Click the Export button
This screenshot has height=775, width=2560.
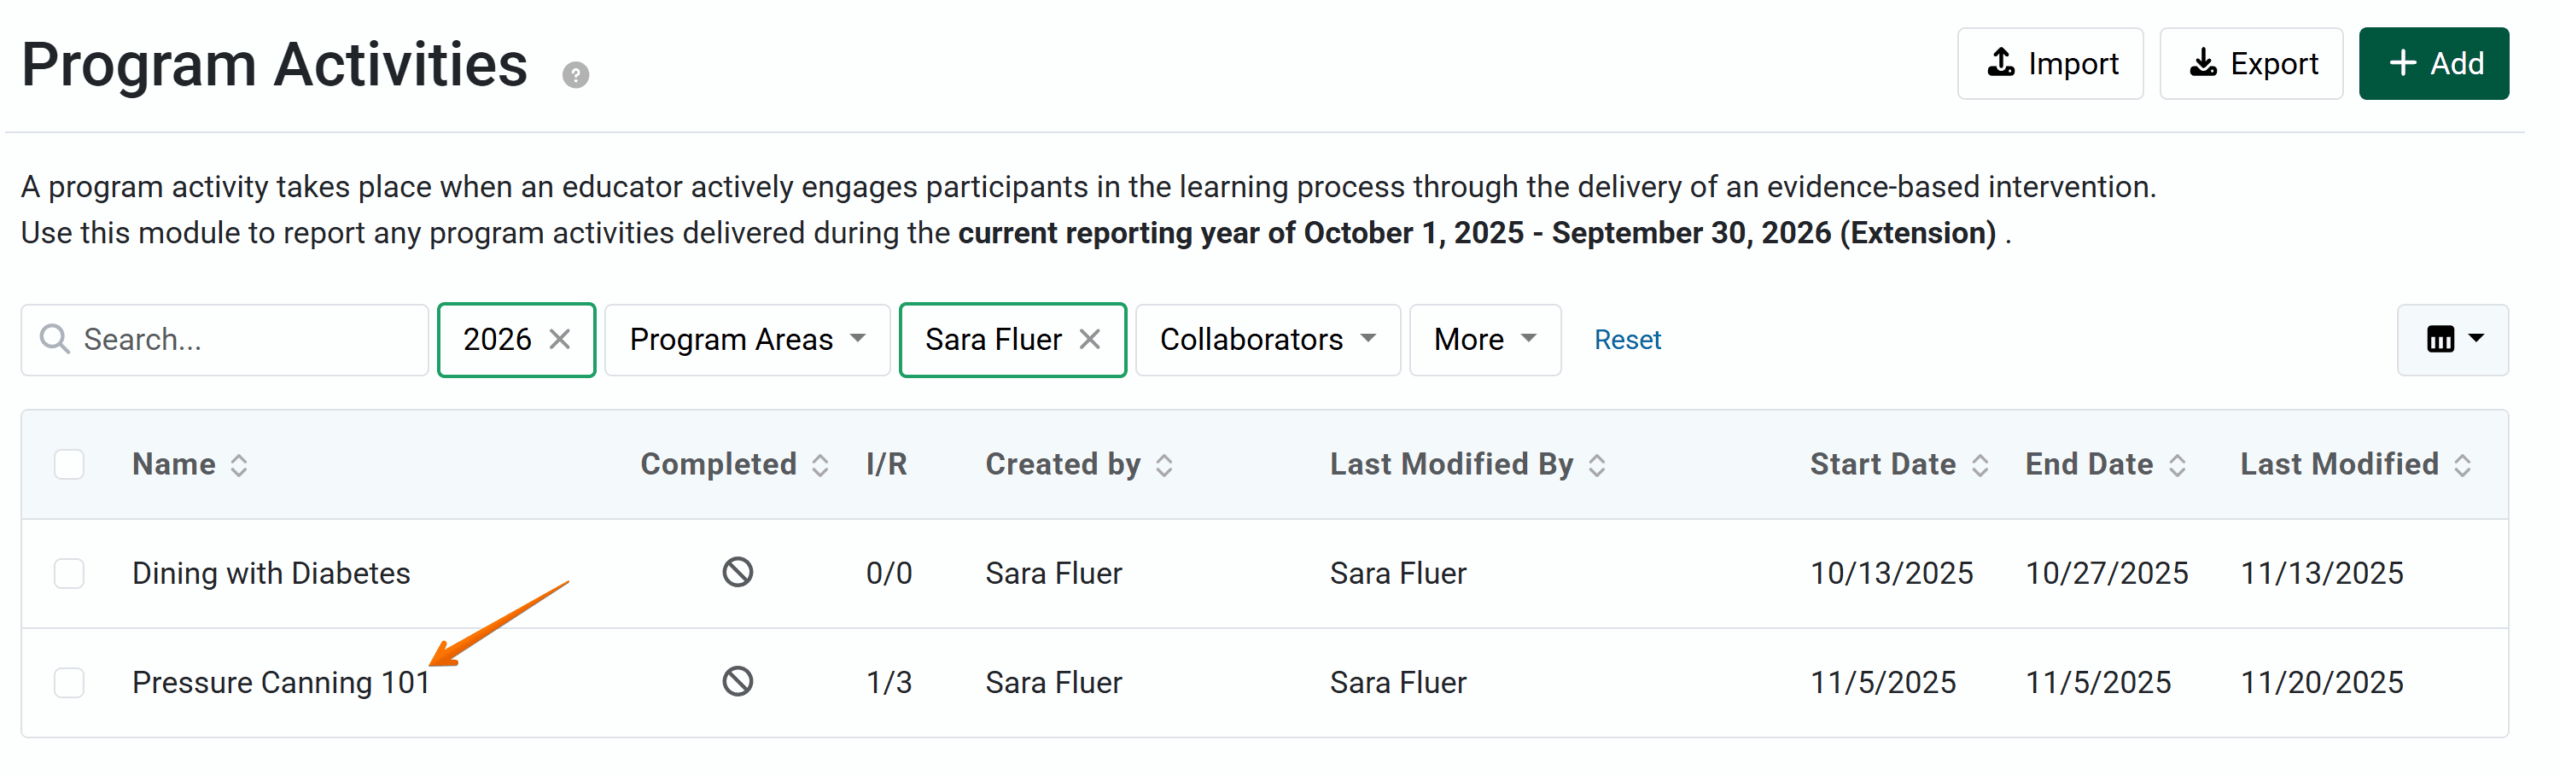pos(2251,64)
